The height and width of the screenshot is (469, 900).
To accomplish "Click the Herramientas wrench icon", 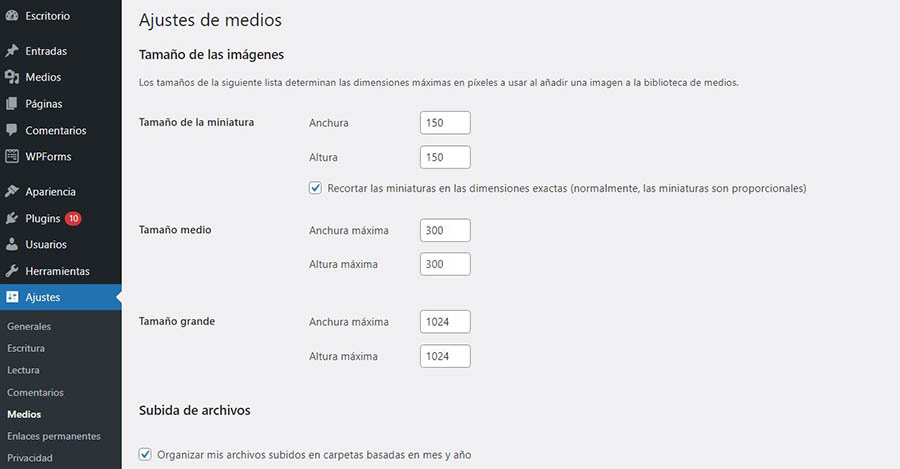I will pyautogui.click(x=12, y=271).
